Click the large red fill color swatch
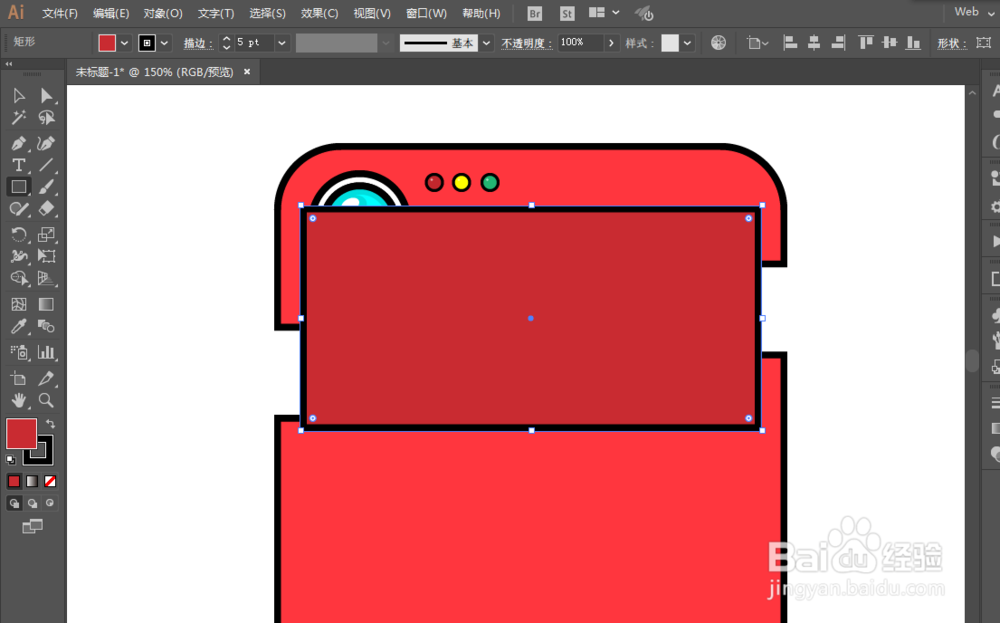The width and height of the screenshot is (1000, 623). pyautogui.click(x=21, y=434)
